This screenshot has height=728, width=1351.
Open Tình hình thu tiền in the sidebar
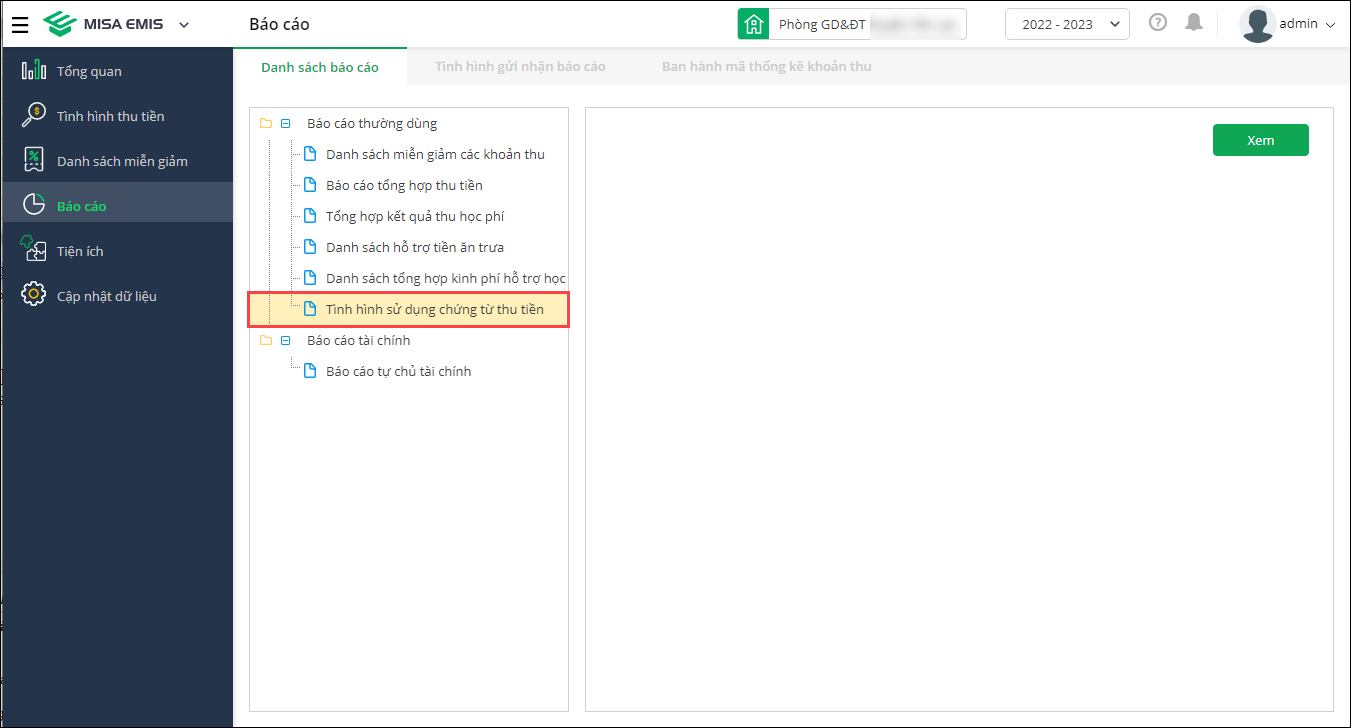coord(117,116)
